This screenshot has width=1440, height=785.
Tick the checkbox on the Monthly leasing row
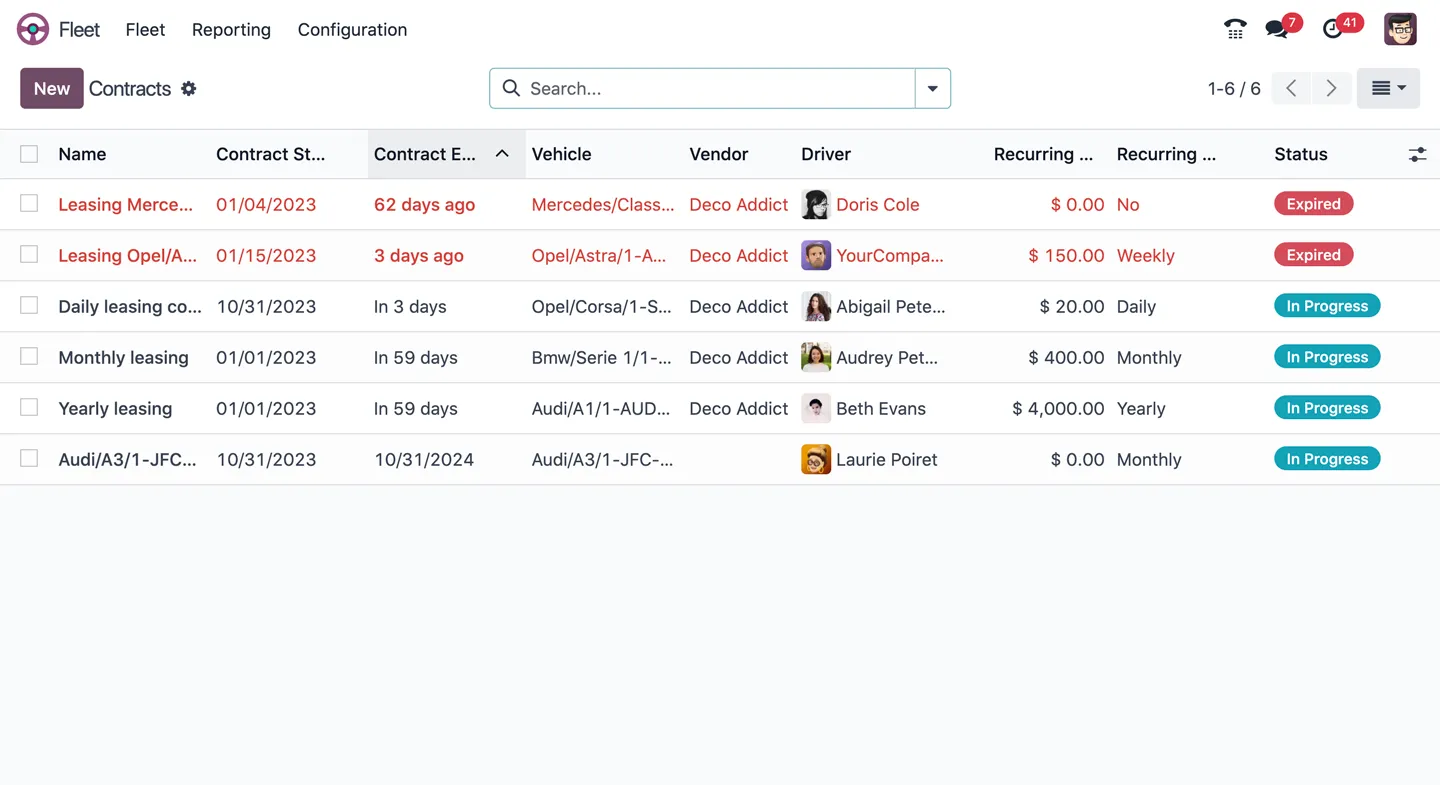[x=29, y=357]
